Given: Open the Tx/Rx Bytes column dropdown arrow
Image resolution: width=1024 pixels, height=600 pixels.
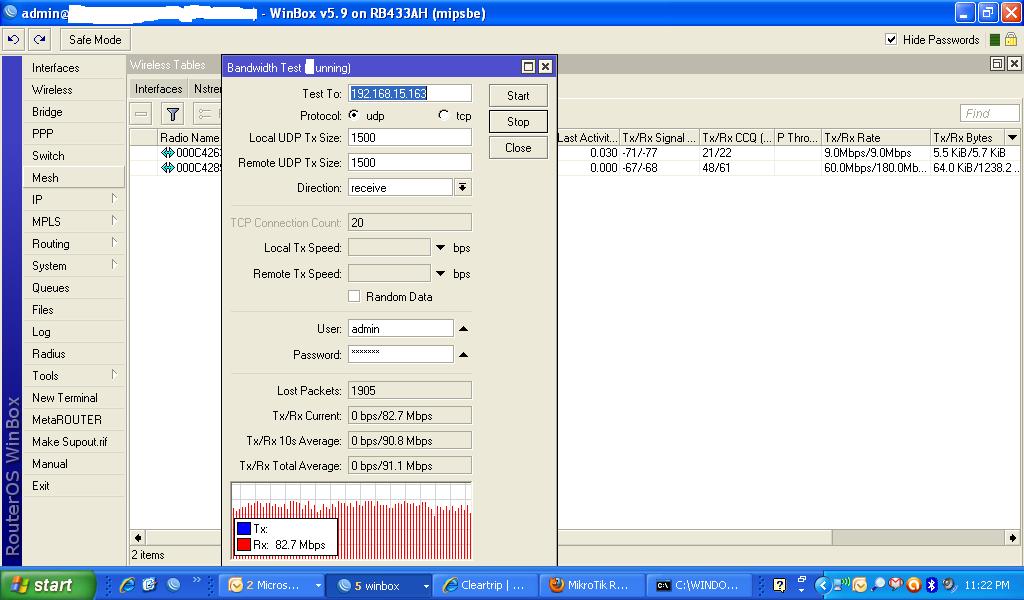Looking at the screenshot, I should point(1013,137).
